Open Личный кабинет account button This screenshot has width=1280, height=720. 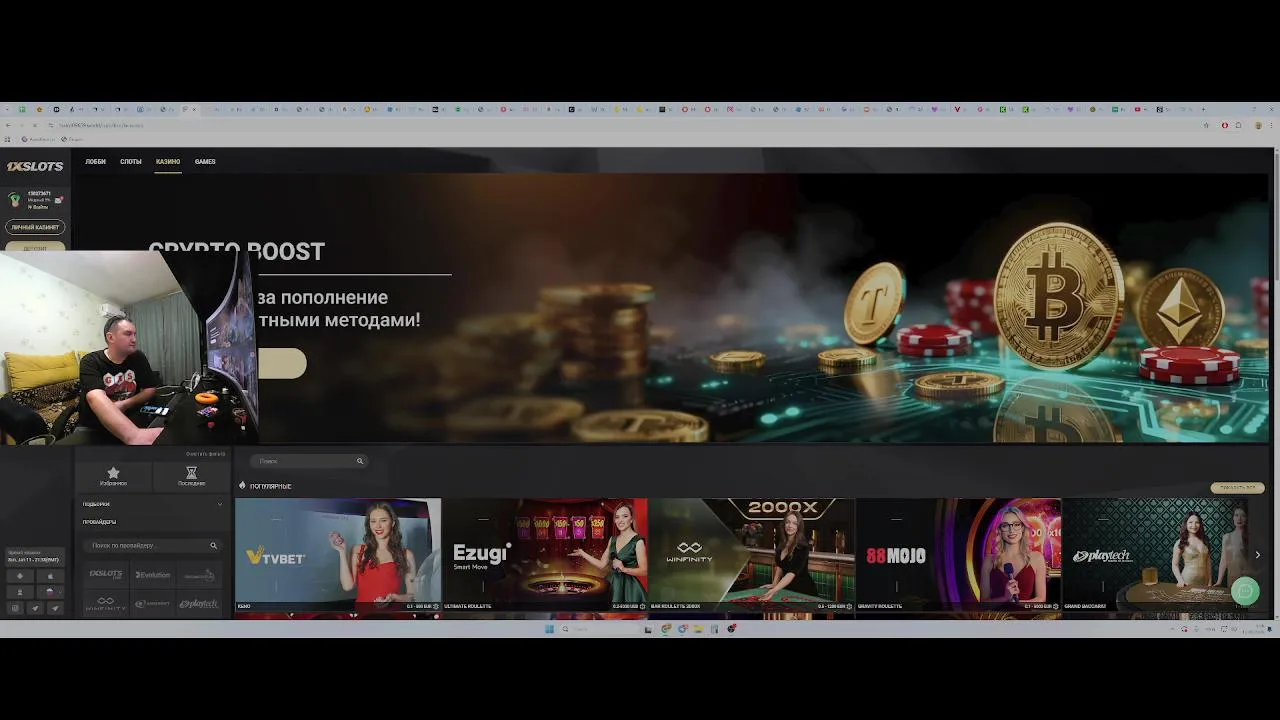[x=35, y=227]
